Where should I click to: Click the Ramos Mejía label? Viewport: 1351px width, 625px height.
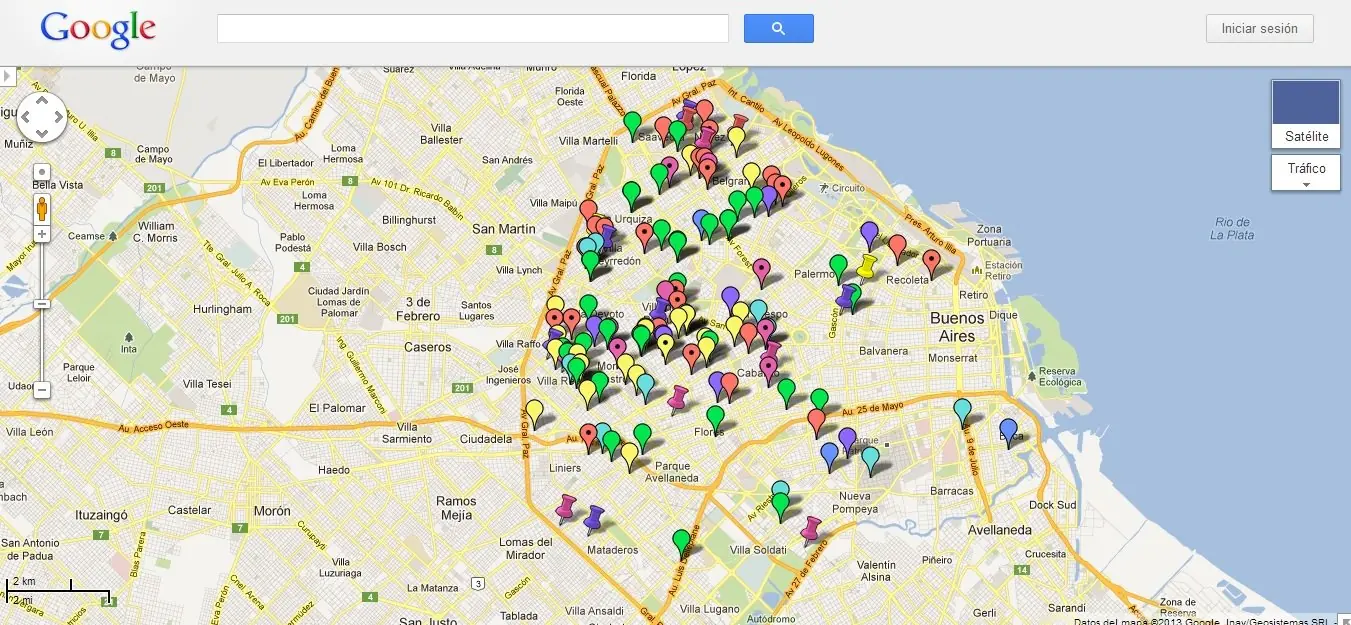[x=455, y=508]
